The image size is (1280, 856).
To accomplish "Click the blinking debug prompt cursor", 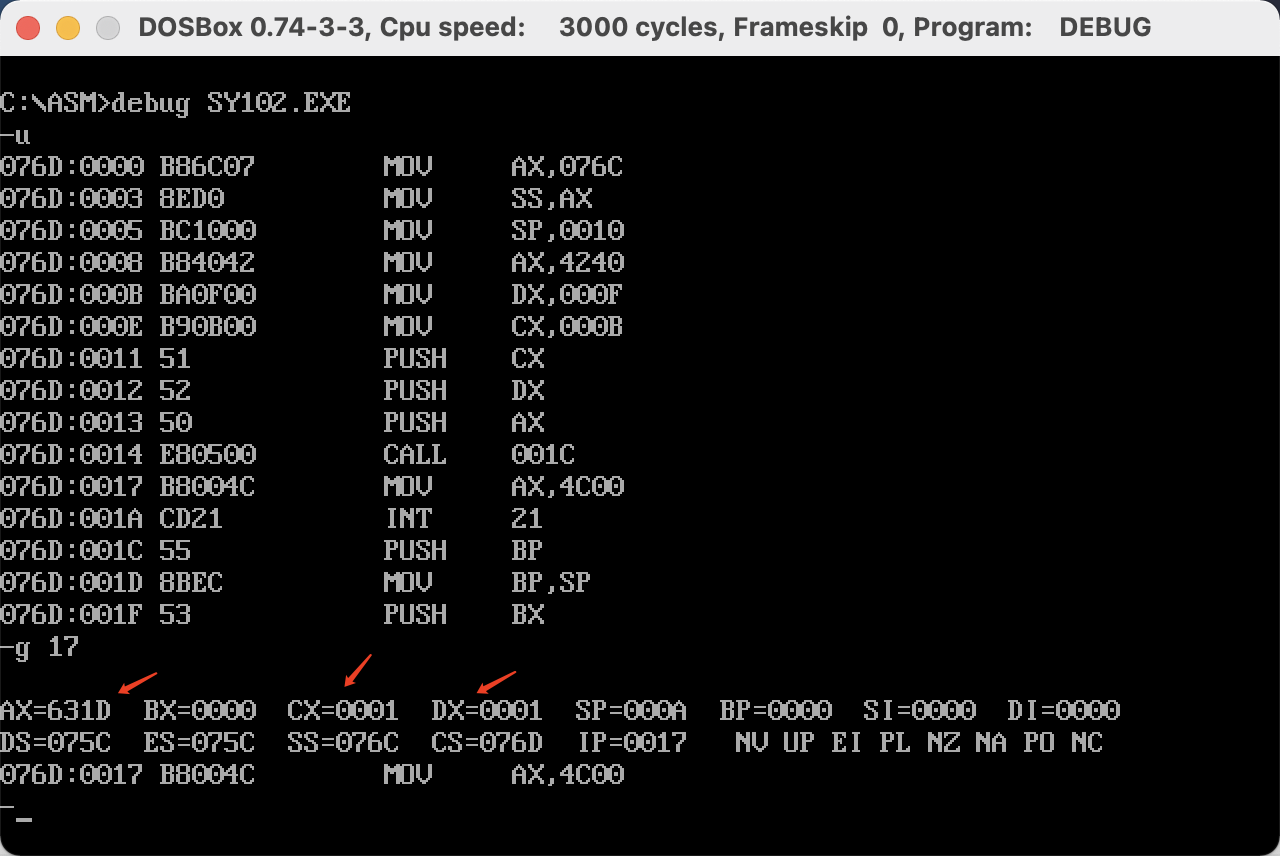I will pos(24,821).
